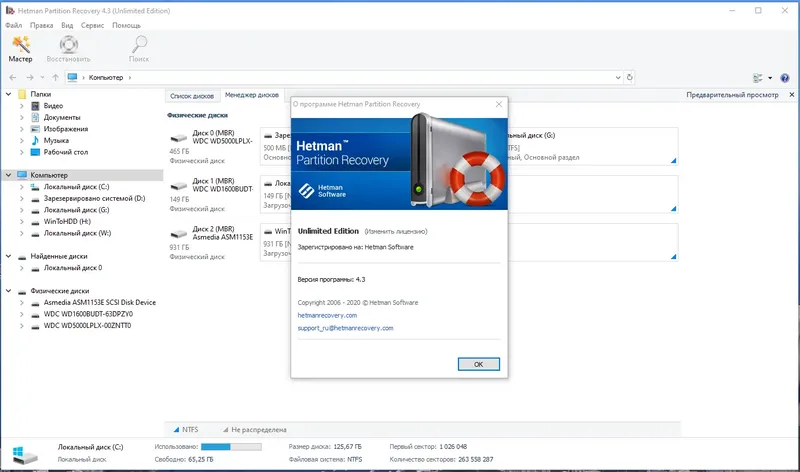Select the Музыка note icon
800x472 pixels.
click(35, 140)
